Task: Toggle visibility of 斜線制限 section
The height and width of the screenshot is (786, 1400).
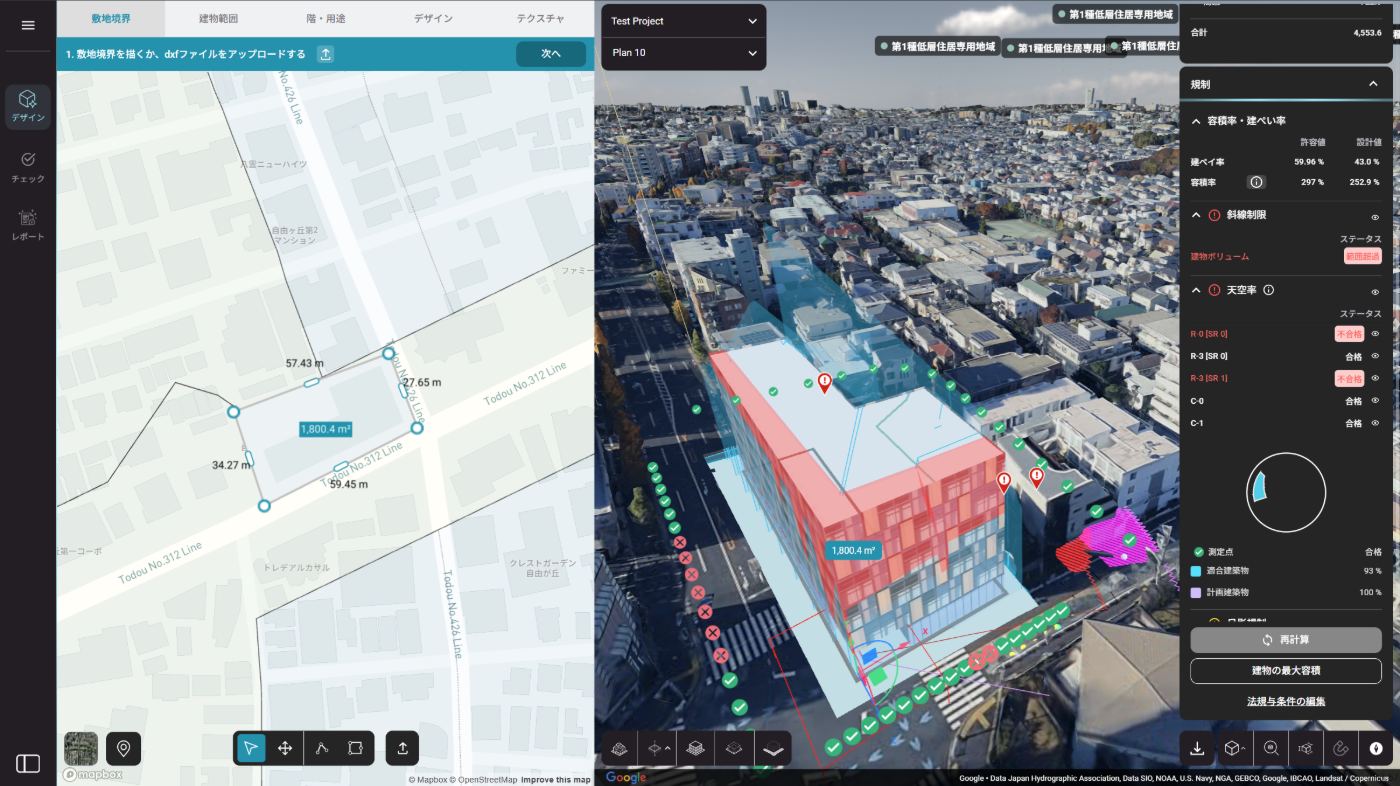Action: [1375, 217]
